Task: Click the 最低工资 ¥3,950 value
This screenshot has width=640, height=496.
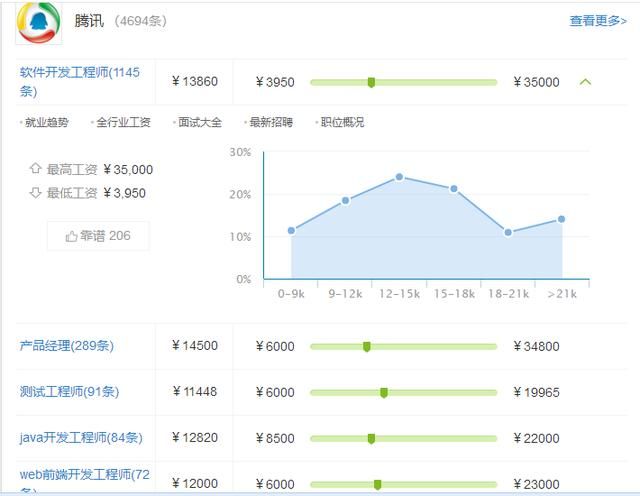Action: tap(124, 193)
